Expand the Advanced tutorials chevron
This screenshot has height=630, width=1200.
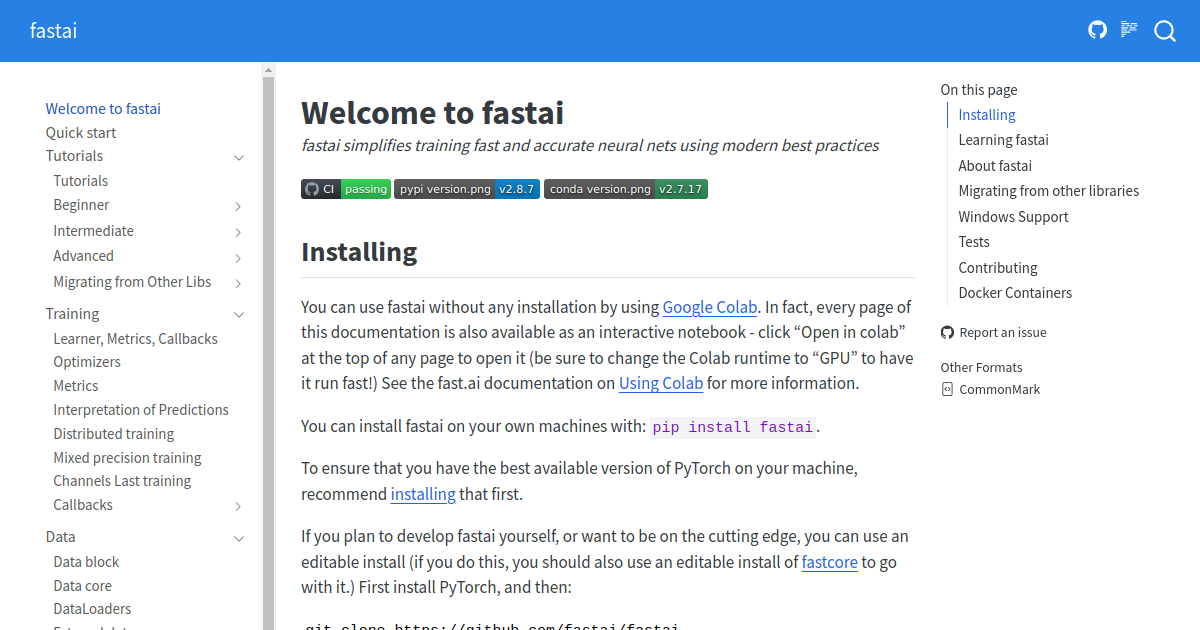239,257
